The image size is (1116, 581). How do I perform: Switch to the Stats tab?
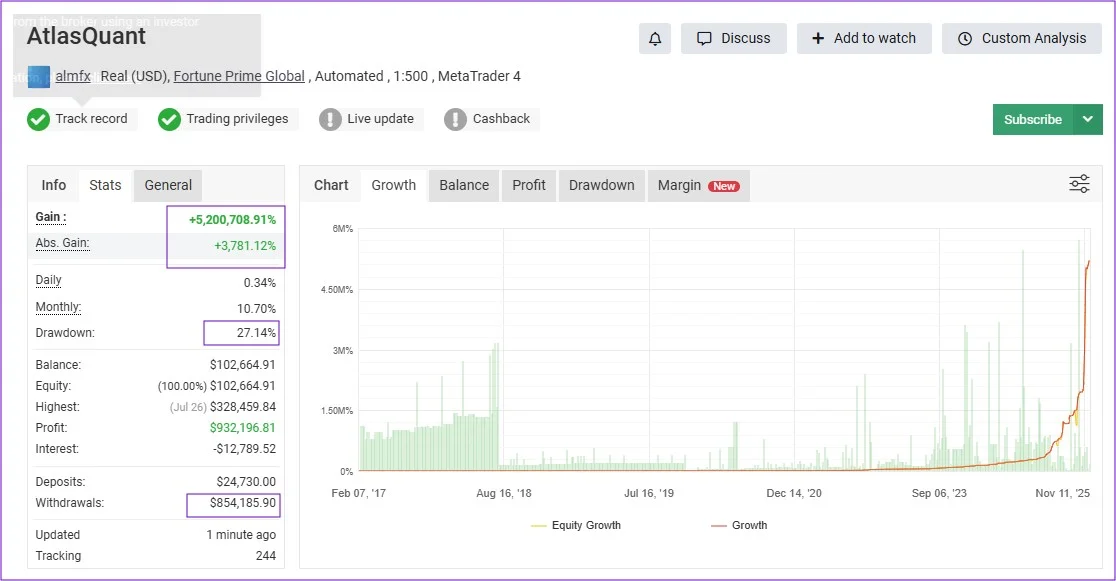[105, 185]
